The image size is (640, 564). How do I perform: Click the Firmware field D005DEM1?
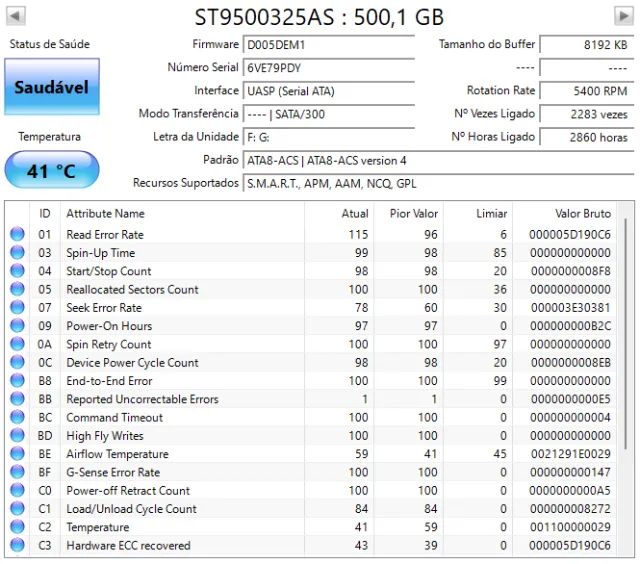329,44
